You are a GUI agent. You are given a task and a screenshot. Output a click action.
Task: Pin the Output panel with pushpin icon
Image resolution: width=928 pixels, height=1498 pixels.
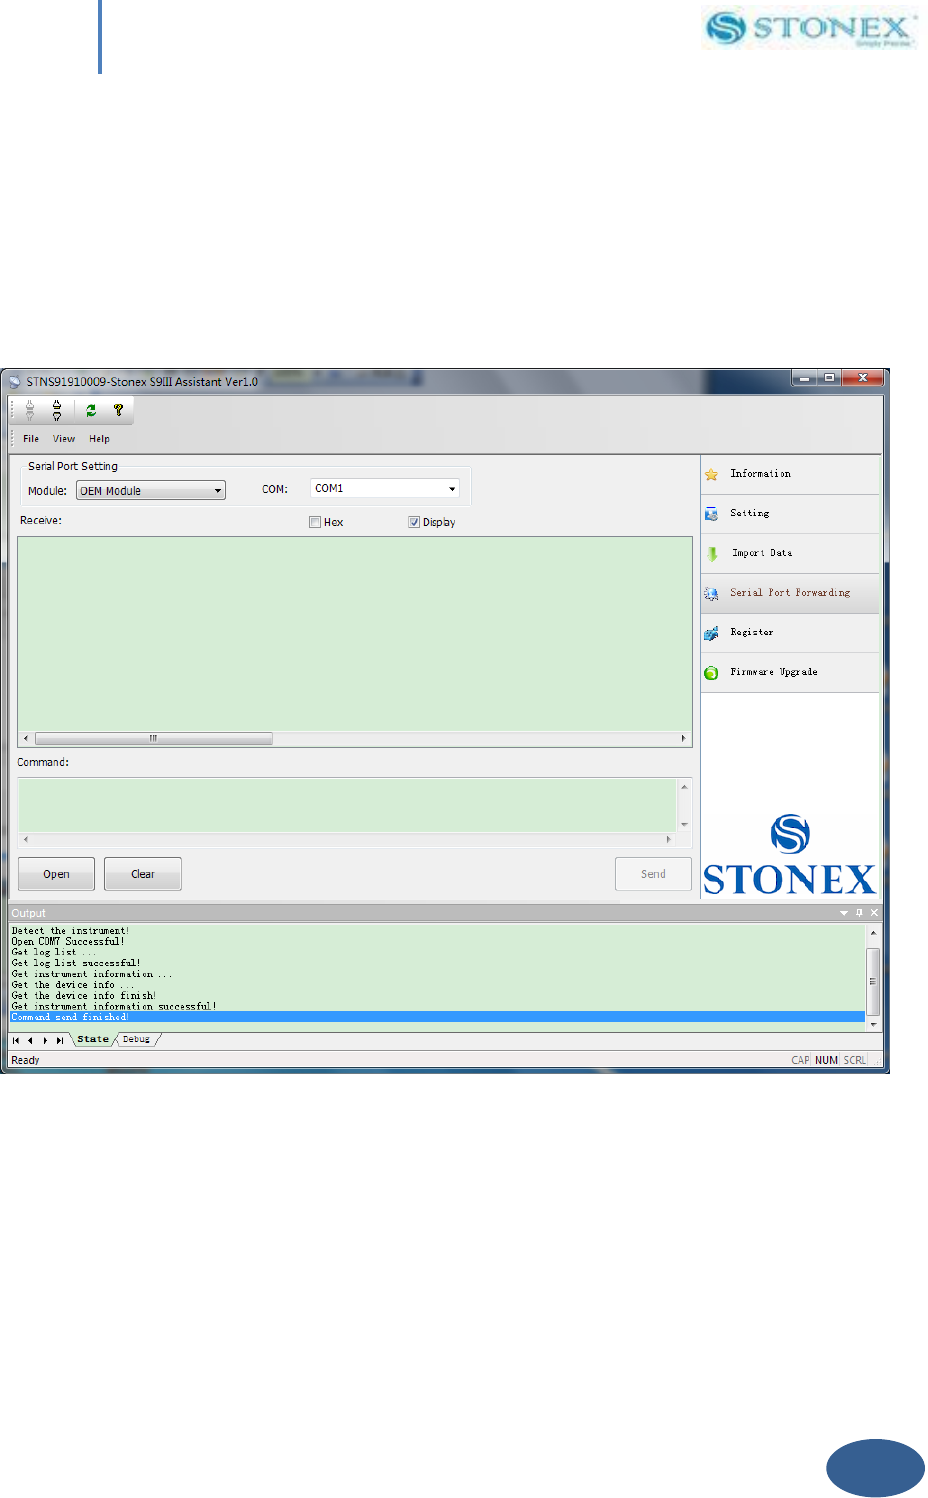(x=859, y=913)
